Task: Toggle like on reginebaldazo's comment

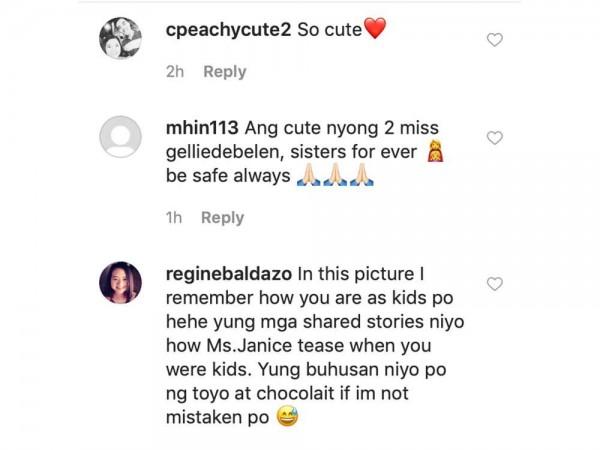Action: [x=494, y=284]
